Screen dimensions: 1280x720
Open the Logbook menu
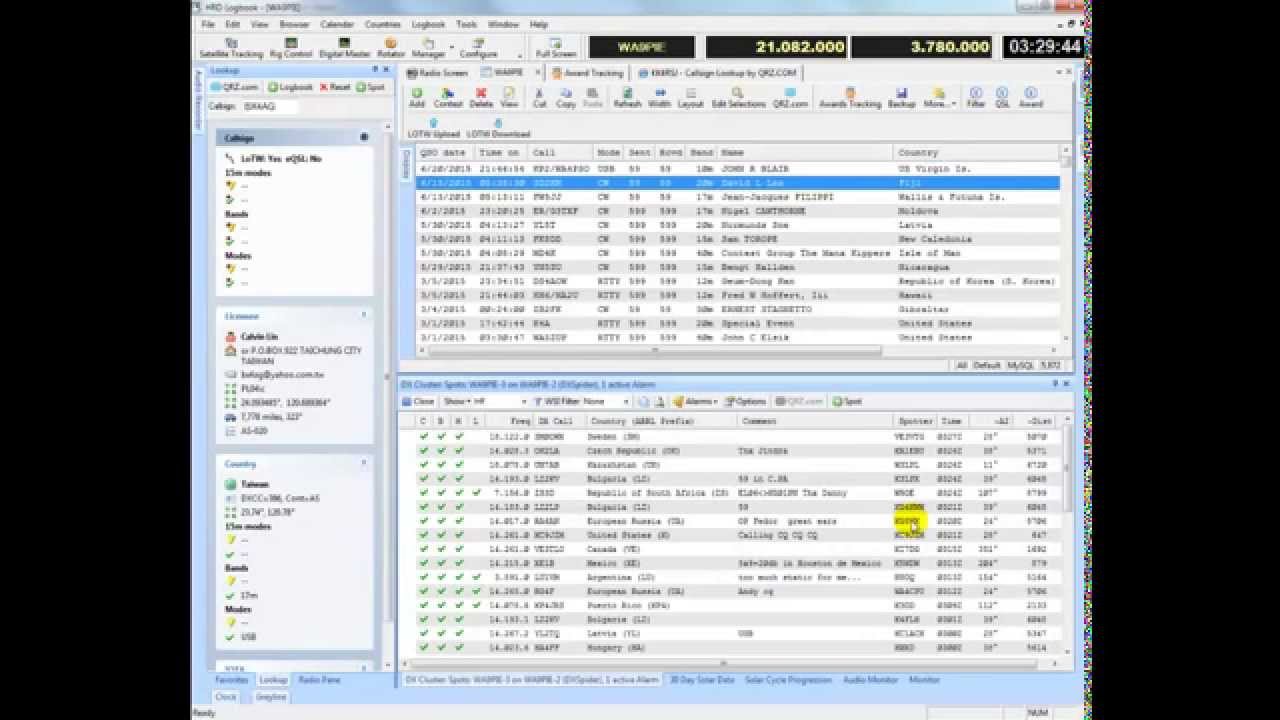point(428,24)
